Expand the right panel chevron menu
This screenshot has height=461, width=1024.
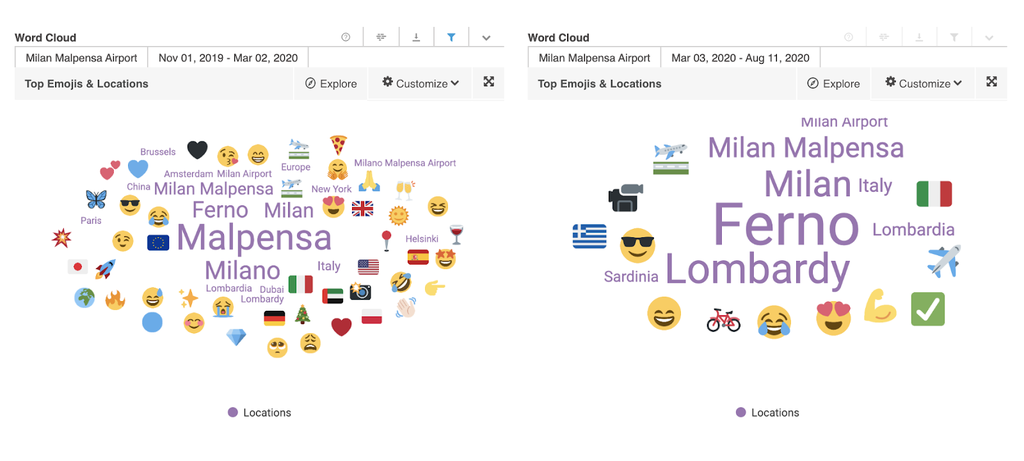(989, 38)
